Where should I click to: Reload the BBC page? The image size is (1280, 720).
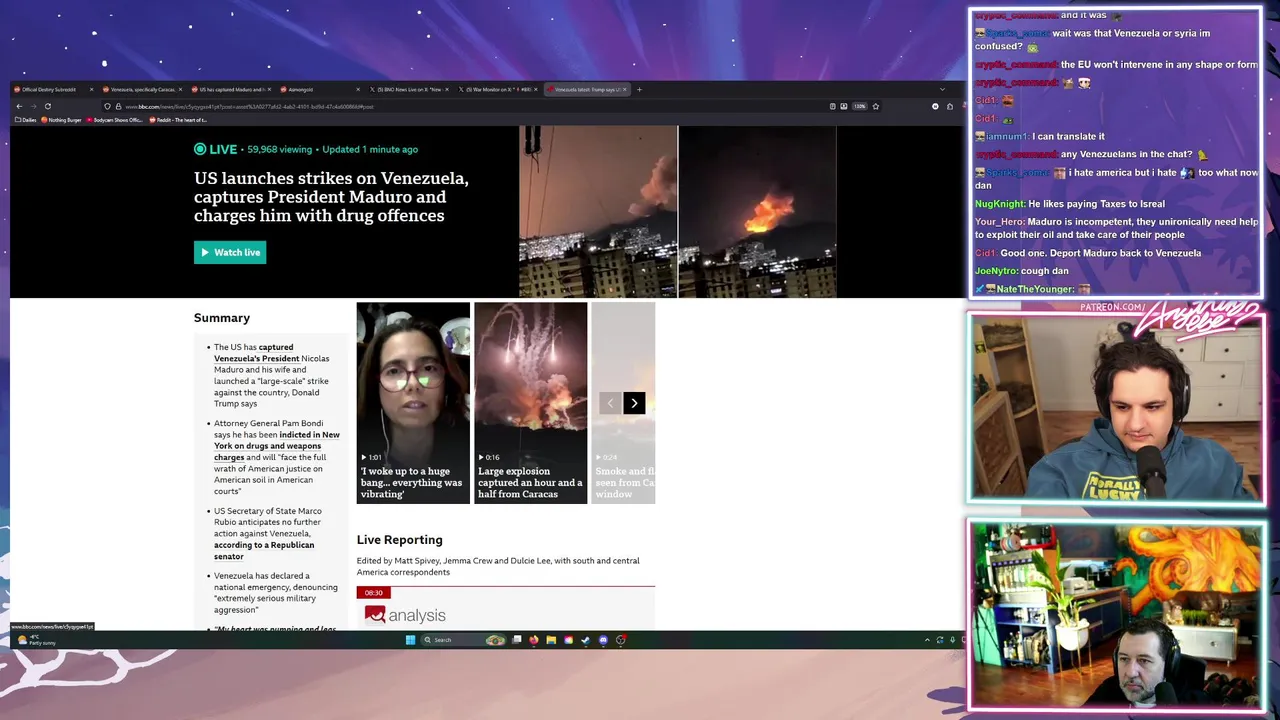pyautogui.click(x=47, y=106)
